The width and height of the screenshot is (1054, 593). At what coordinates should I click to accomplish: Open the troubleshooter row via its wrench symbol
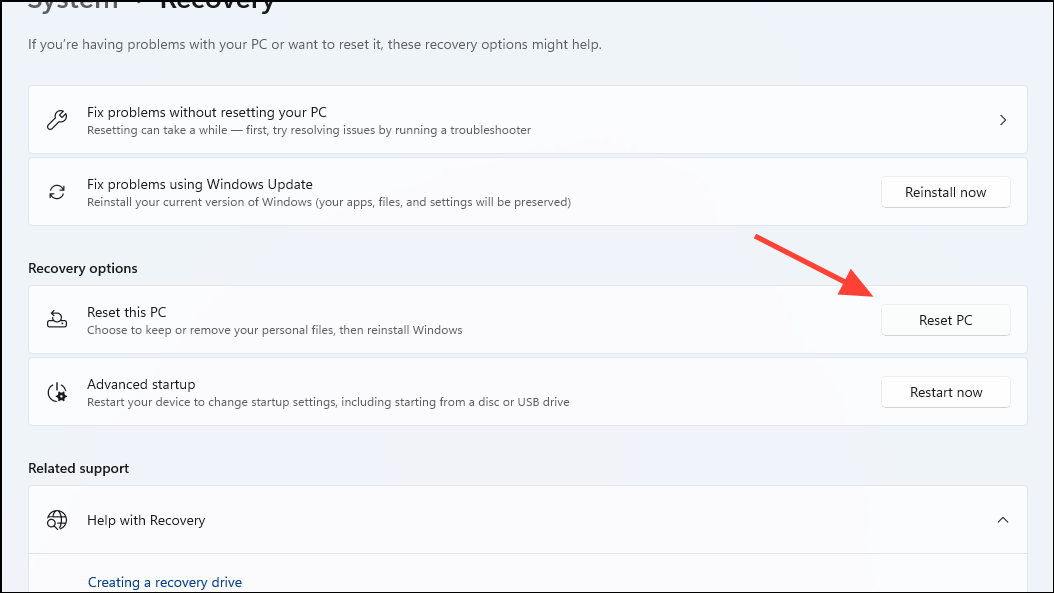pyautogui.click(x=57, y=120)
